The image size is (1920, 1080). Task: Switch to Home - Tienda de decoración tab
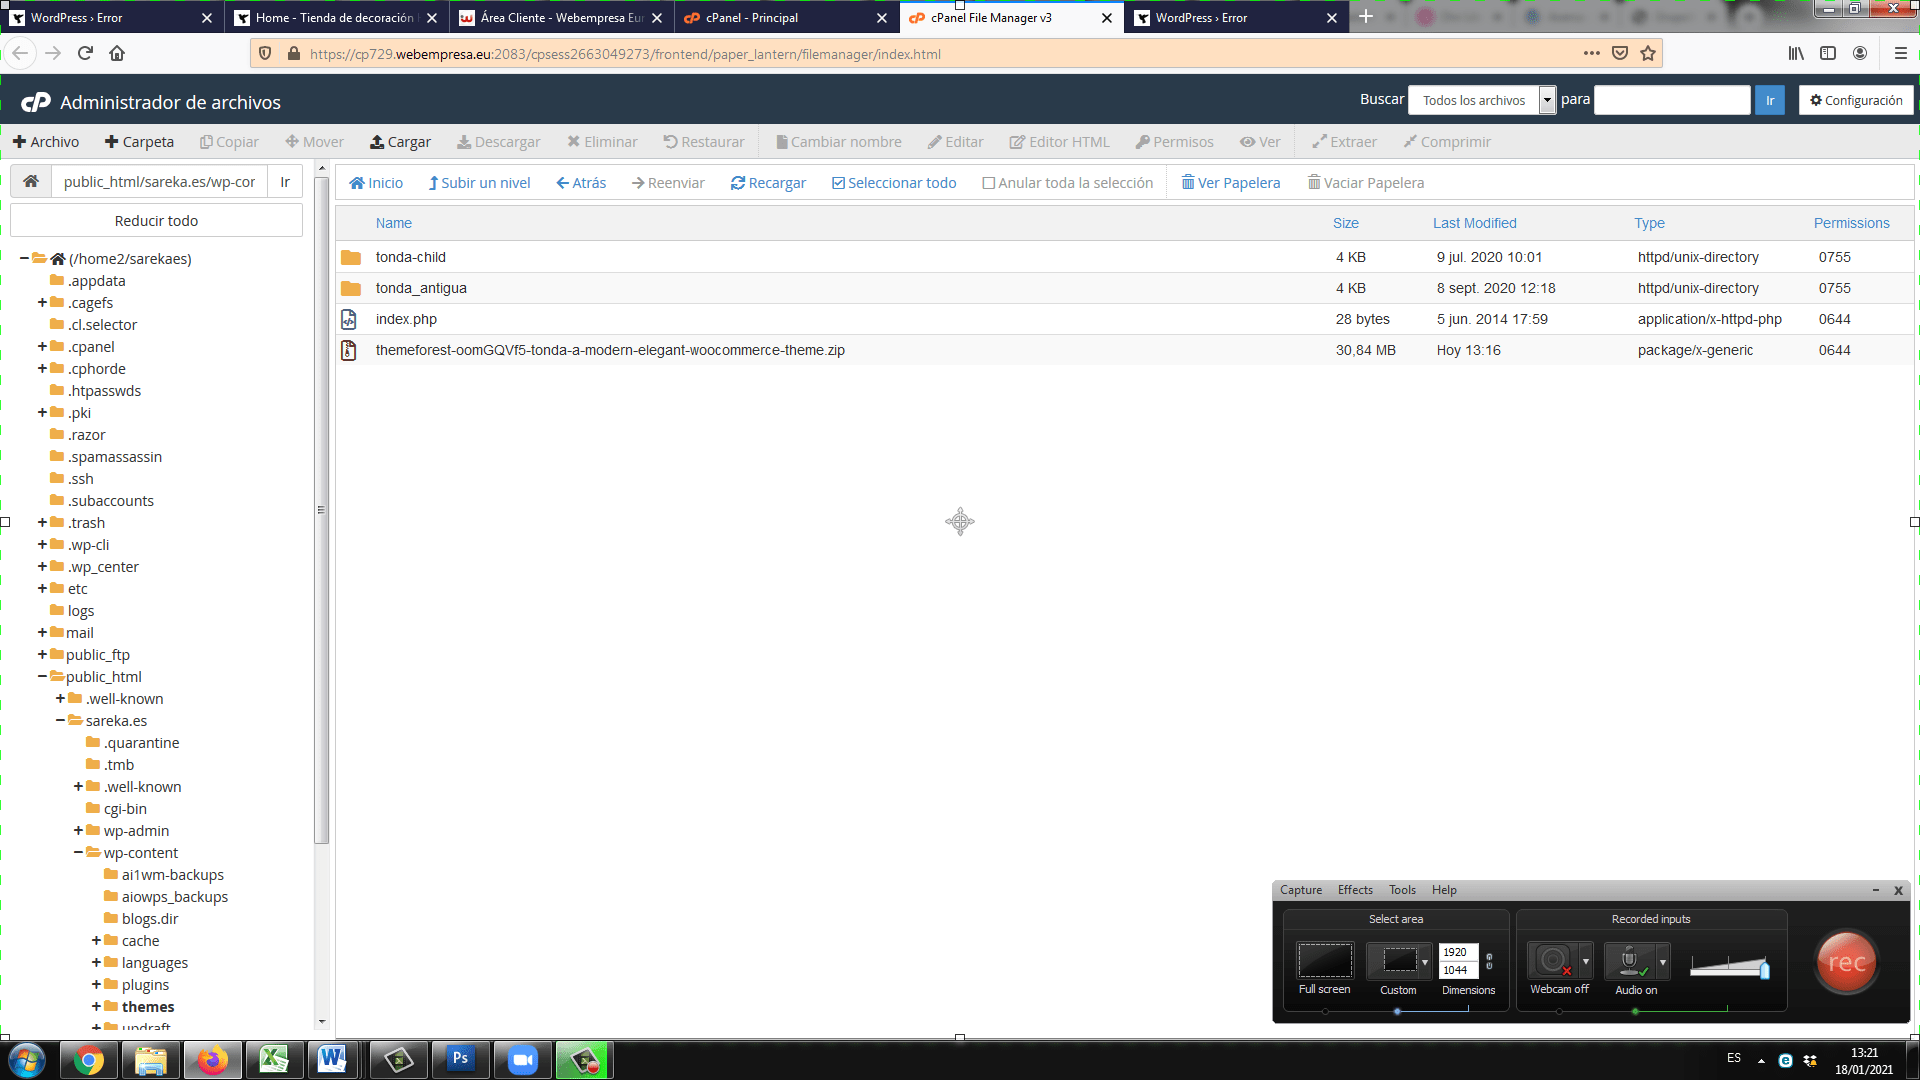pos(335,17)
